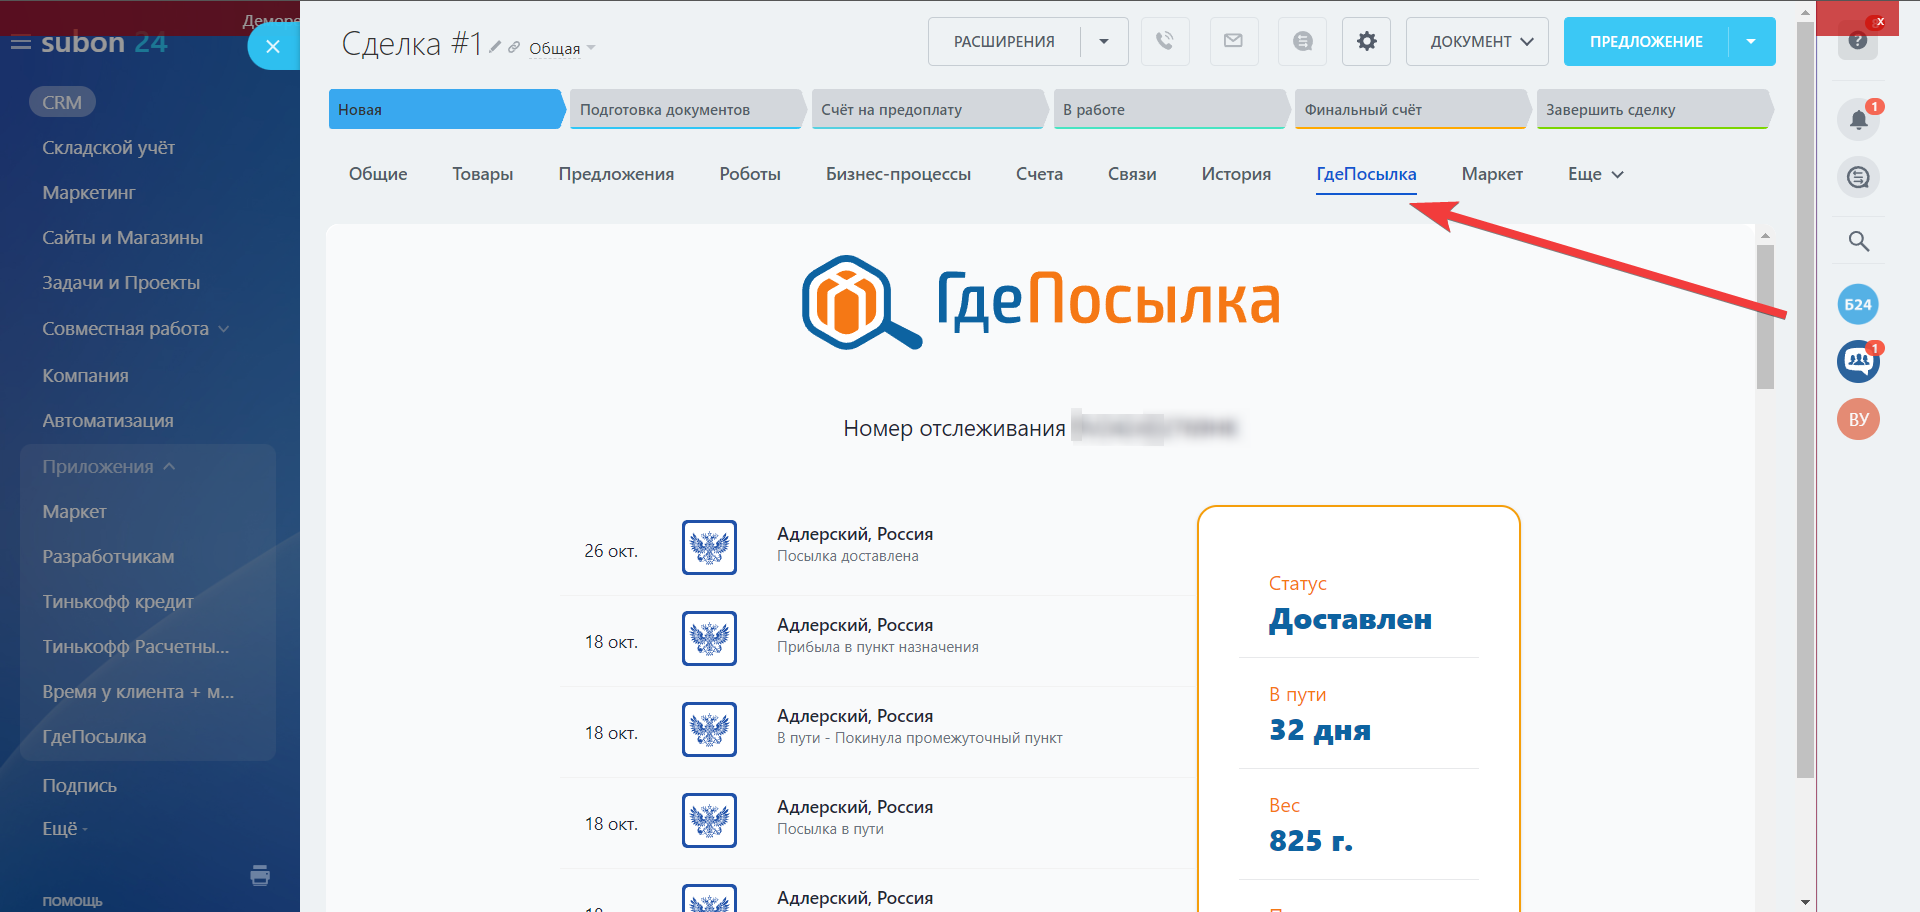The height and width of the screenshot is (912, 1920).
Task: Set stage to Счёт на предоплату
Action: pyautogui.click(x=929, y=110)
